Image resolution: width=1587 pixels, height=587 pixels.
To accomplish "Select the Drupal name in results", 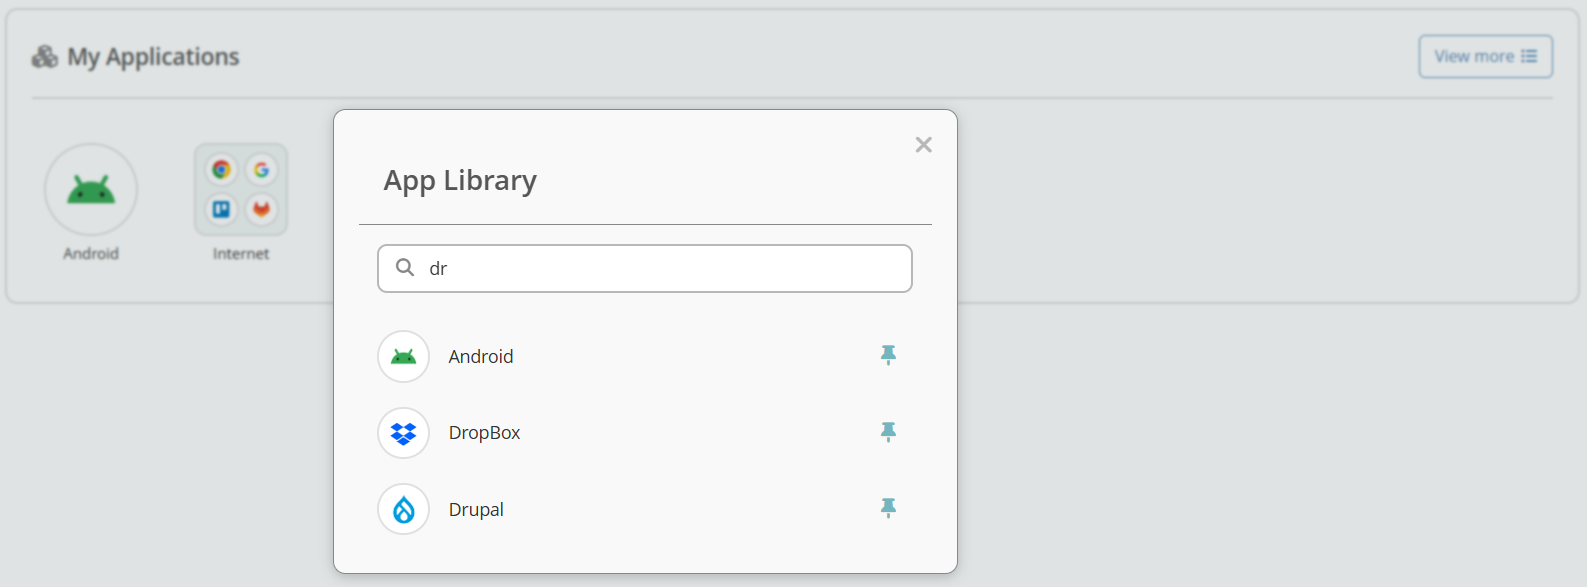I will coord(476,510).
